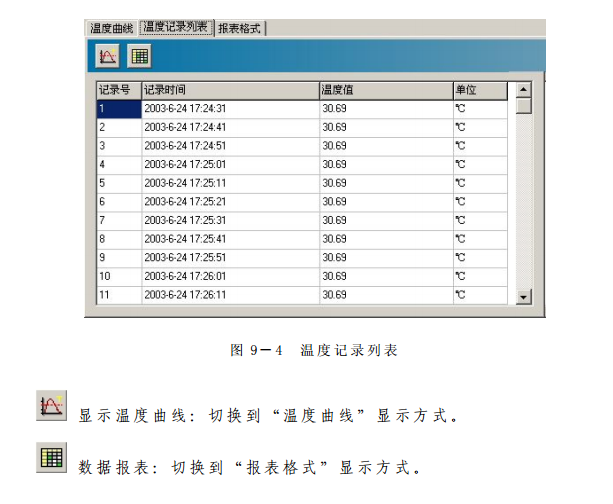Select record number 6 cell
This screenshot has width=613, height=504.
tap(119, 202)
